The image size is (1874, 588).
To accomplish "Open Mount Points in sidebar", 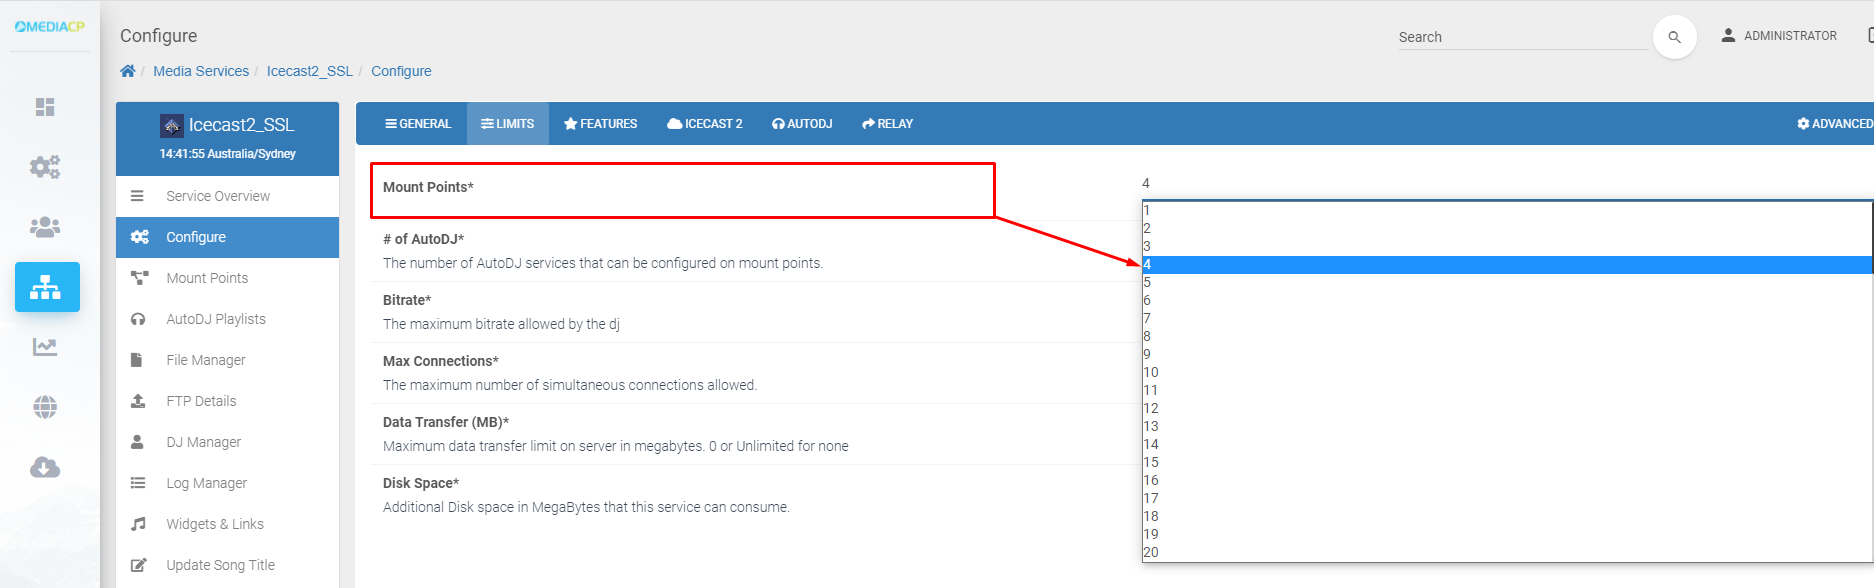I will (228, 278).
